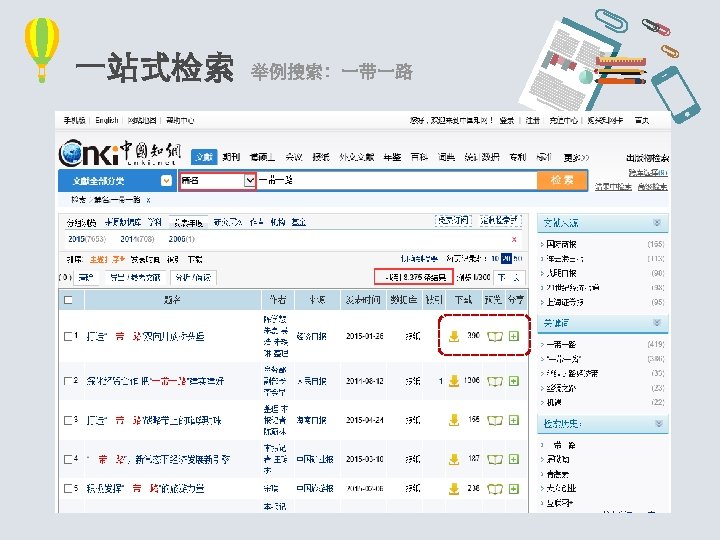
Task: Filter results by year 2006(1)
Action: (181, 239)
